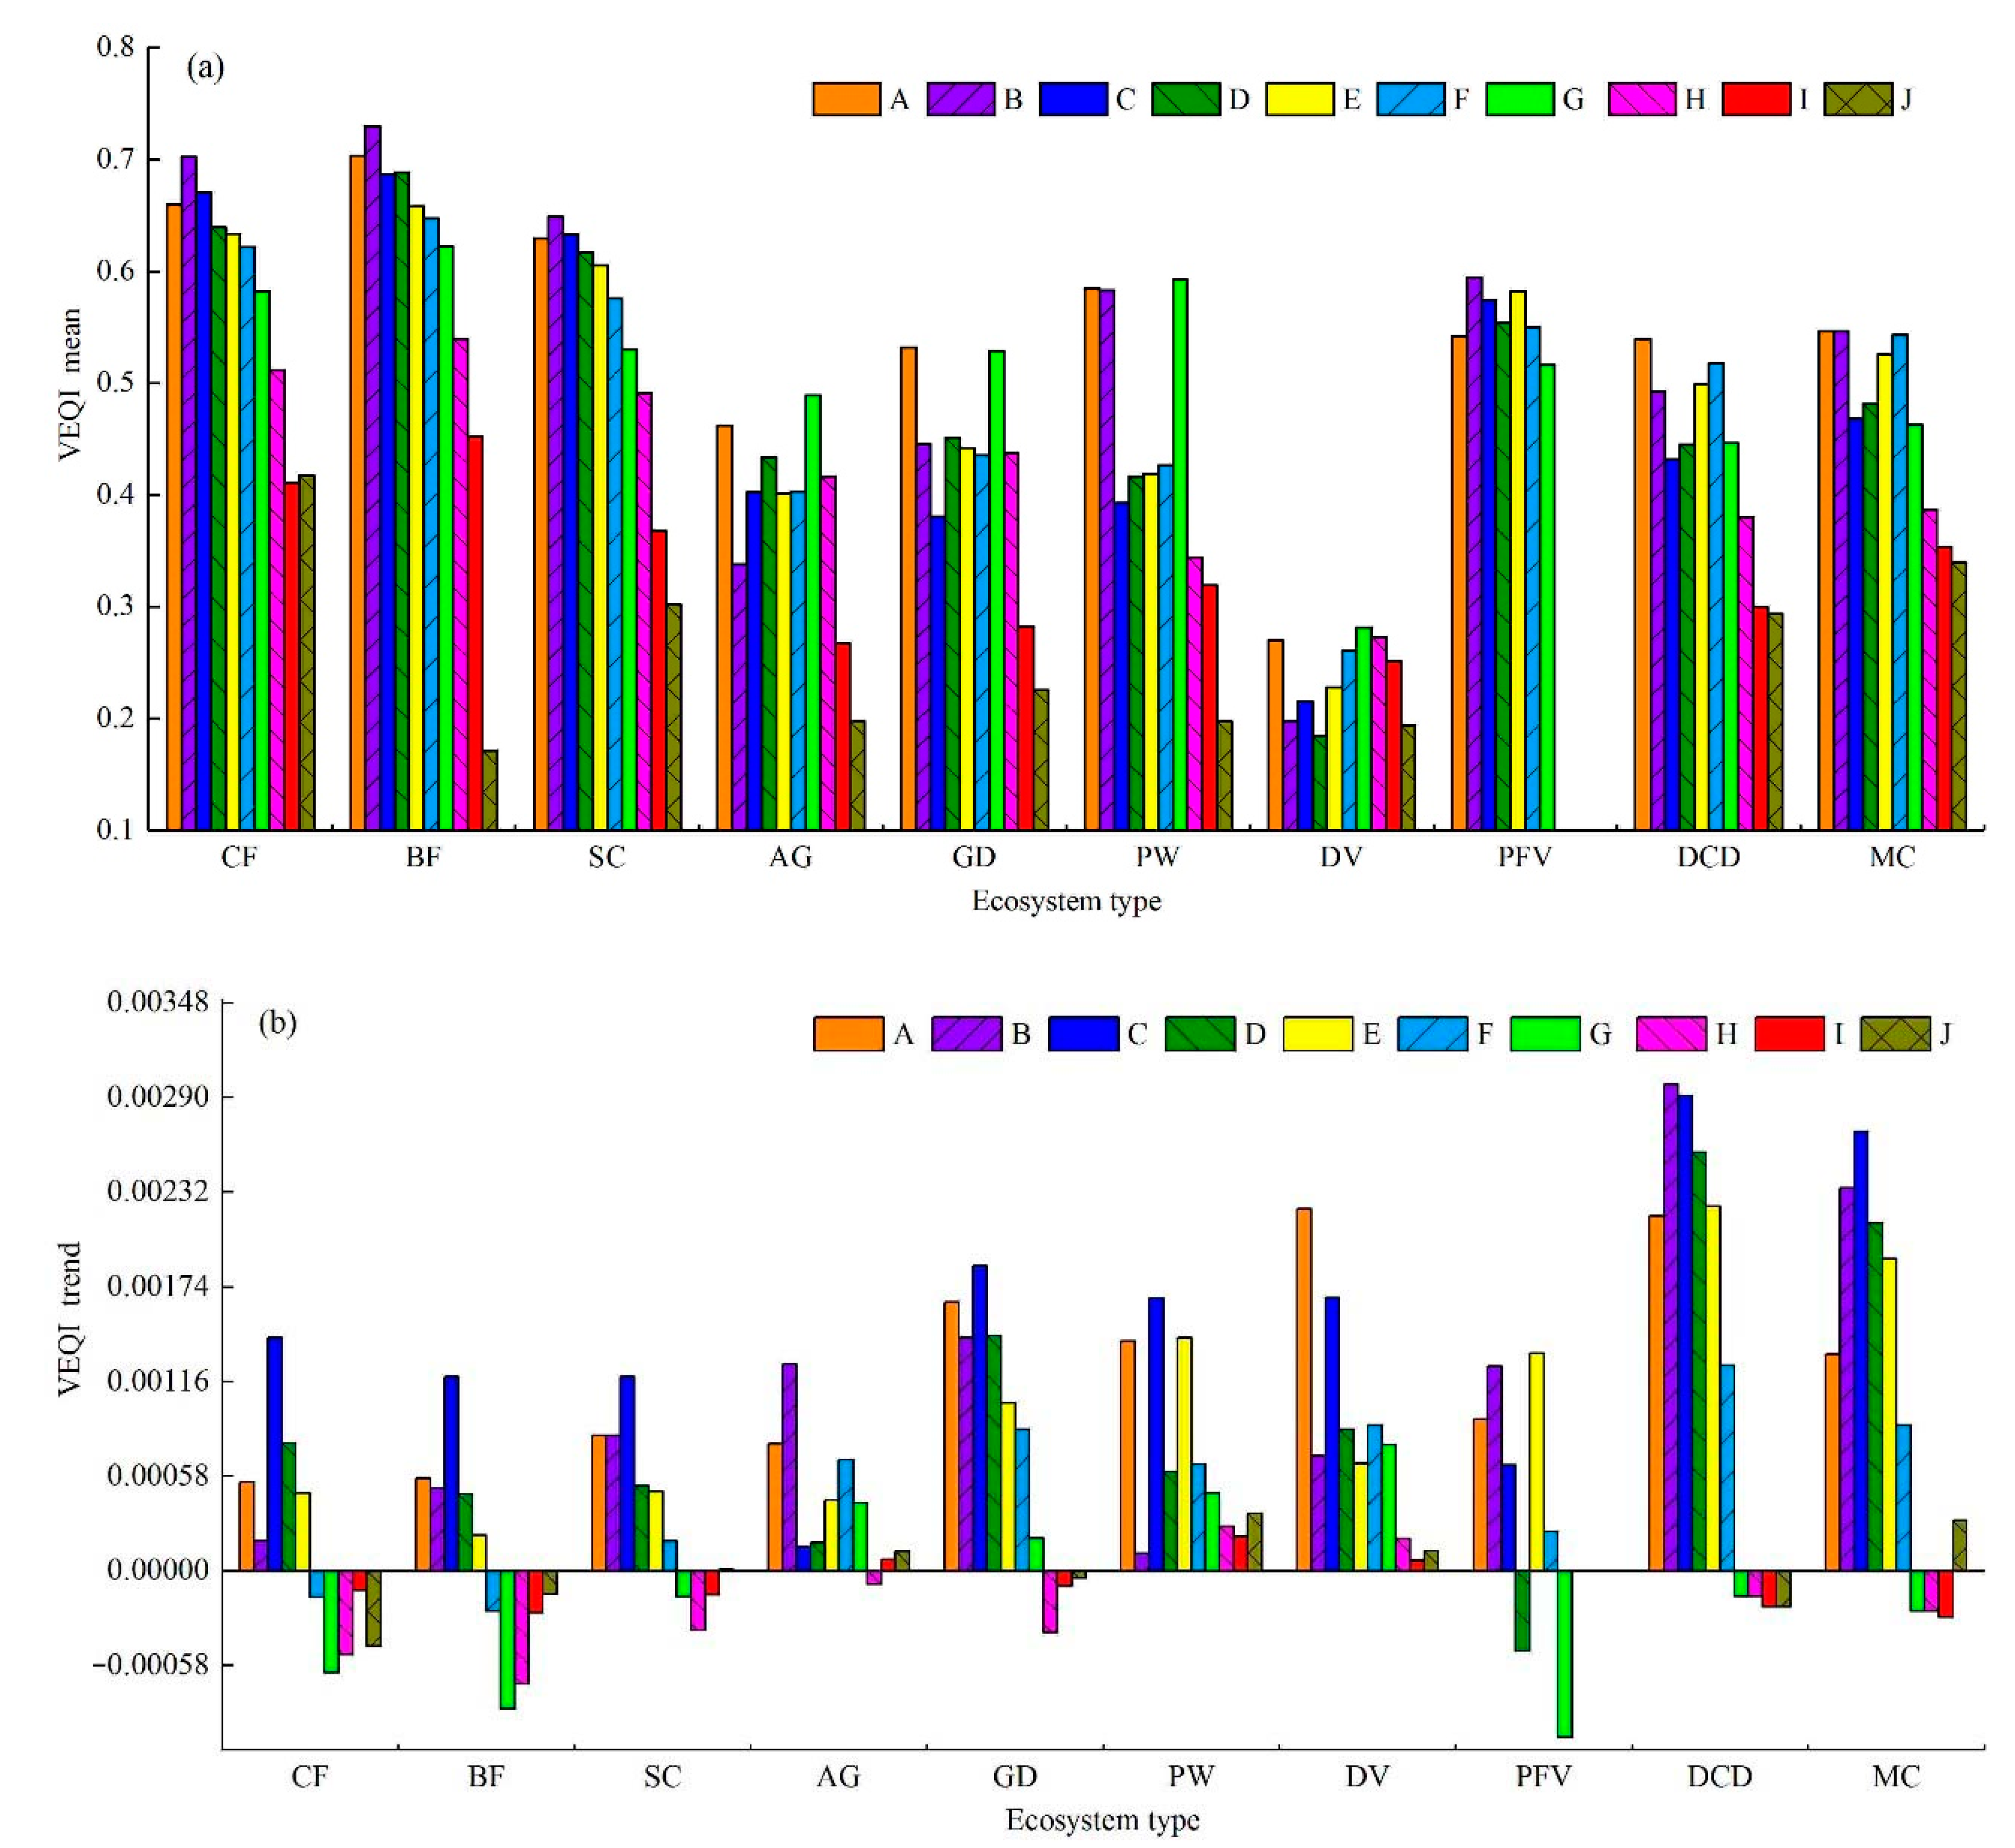Click the orange A legend swatch in chart (a)
The width and height of the screenshot is (2015, 1848).
tap(846, 99)
